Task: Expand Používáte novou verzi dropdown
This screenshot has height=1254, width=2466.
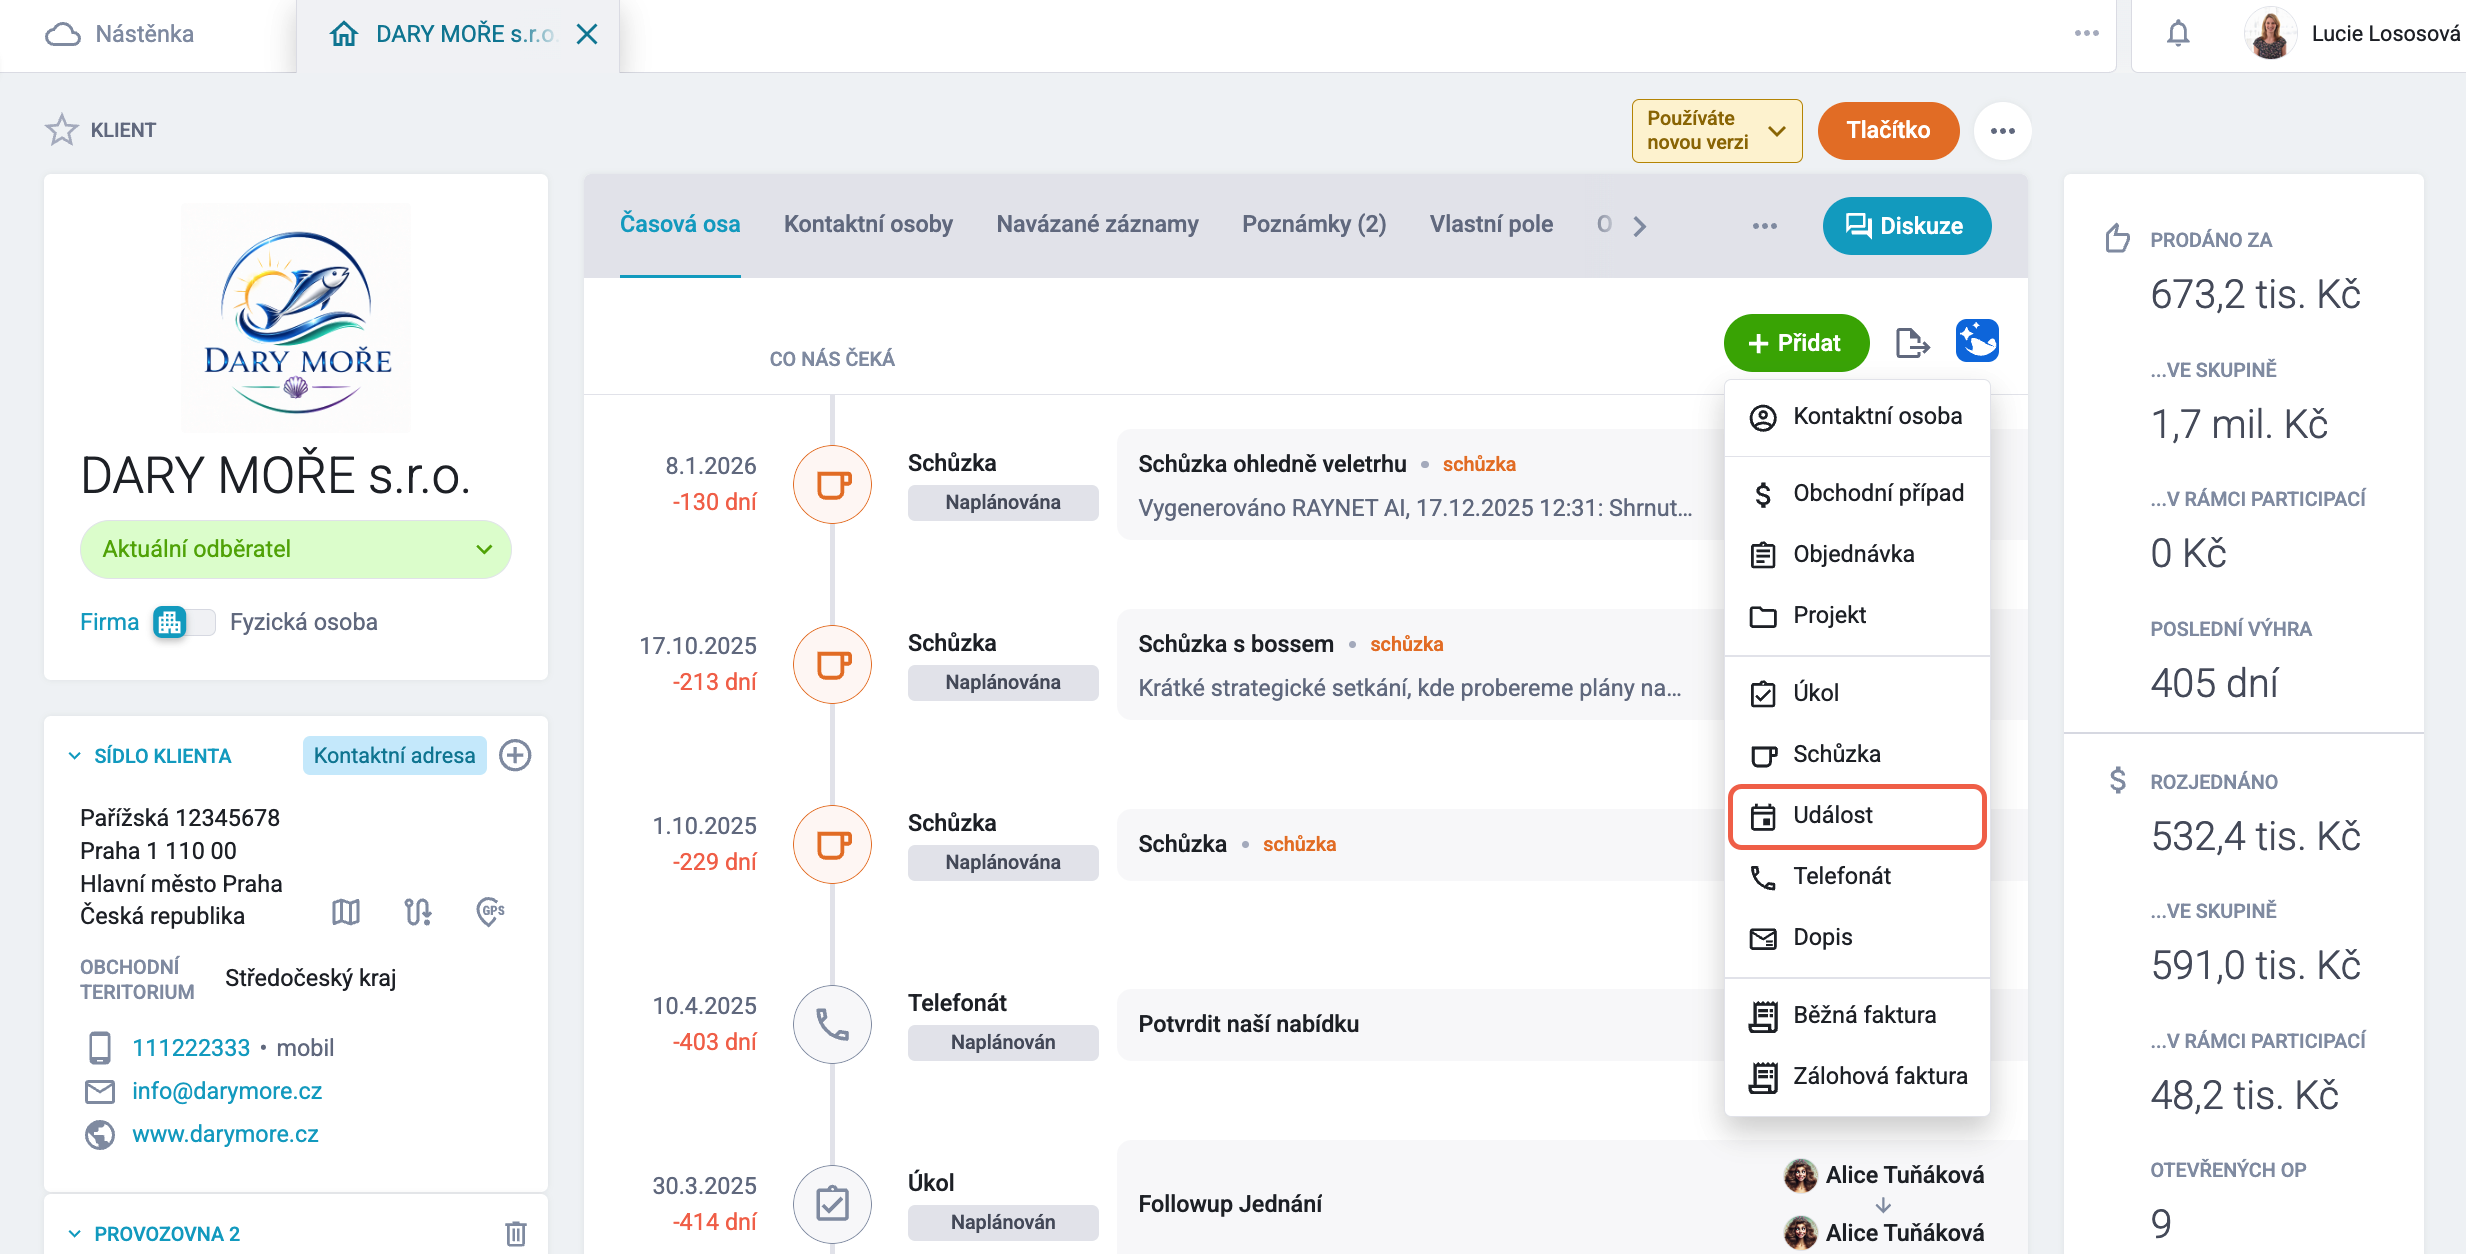Action: point(1717,131)
